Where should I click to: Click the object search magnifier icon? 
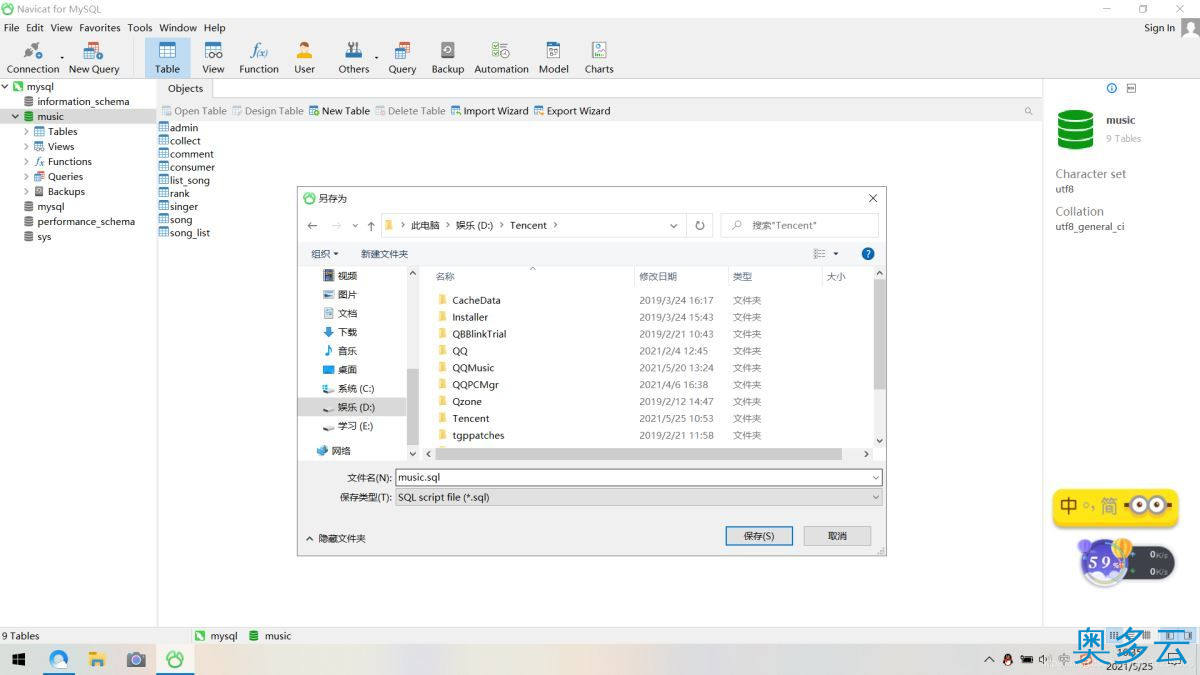(1028, 111)
